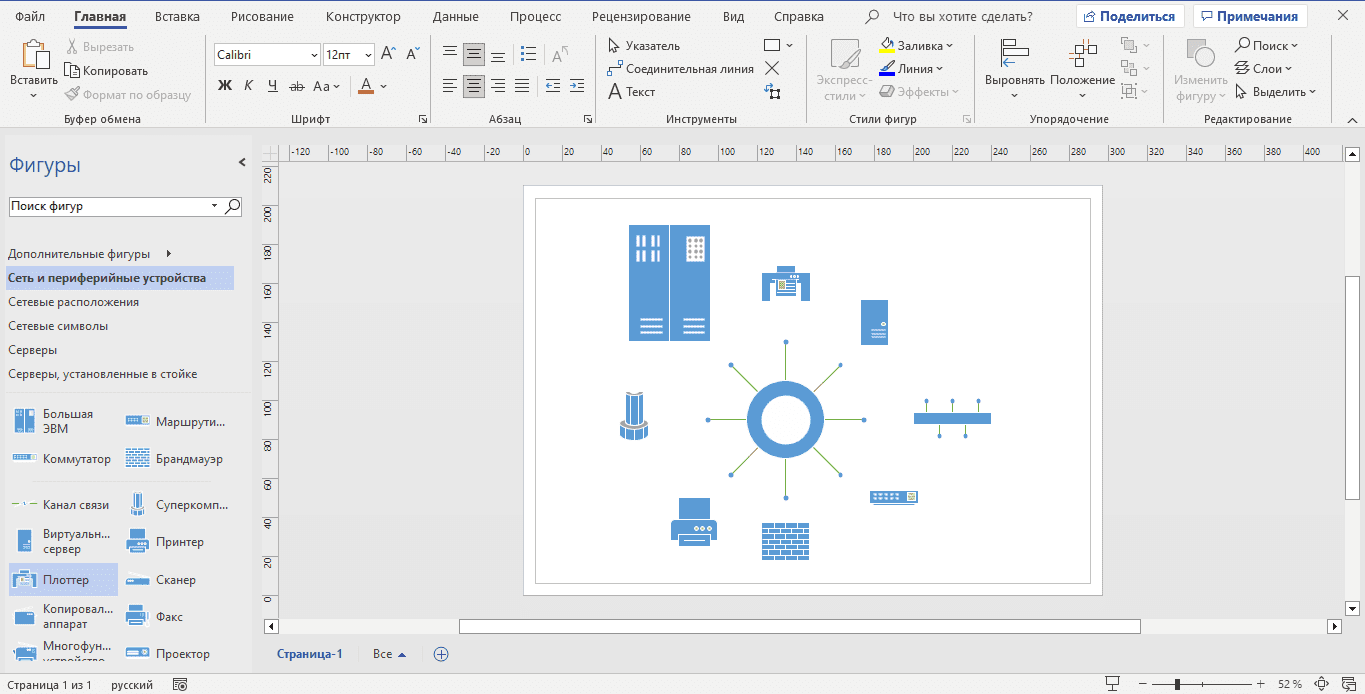The height and width of the screenshot is (694, 1365).
Task: Select the Pointer (Указатель) tool
Action: [644, 46]
